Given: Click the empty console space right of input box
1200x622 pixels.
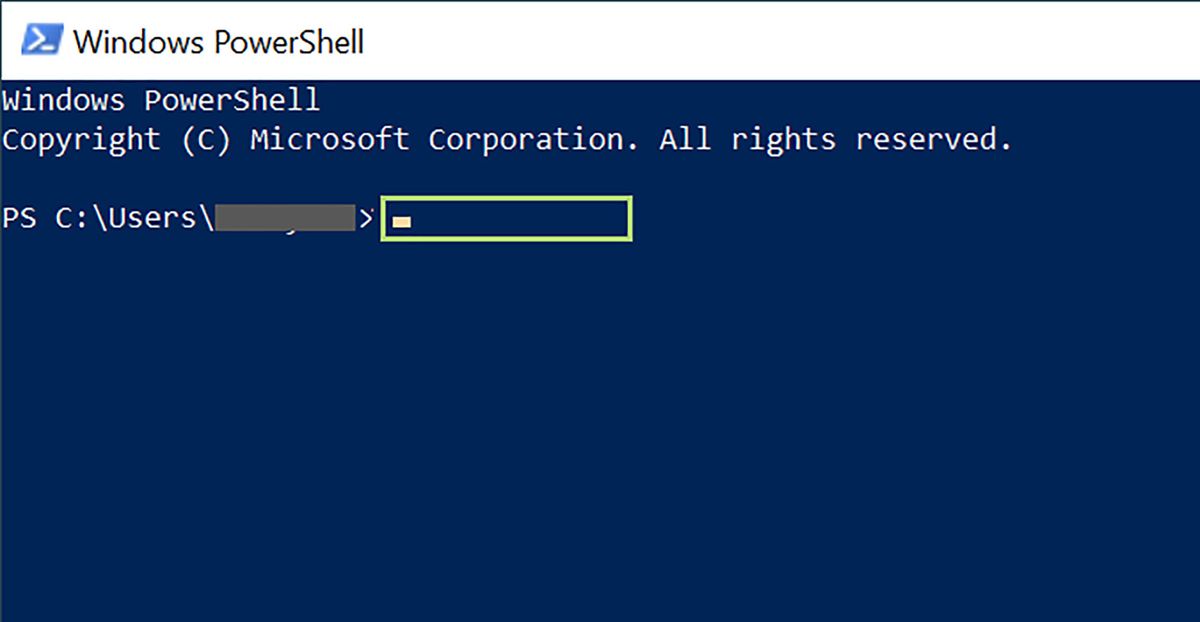Looking at the screenshot, I should pos(900,219).
